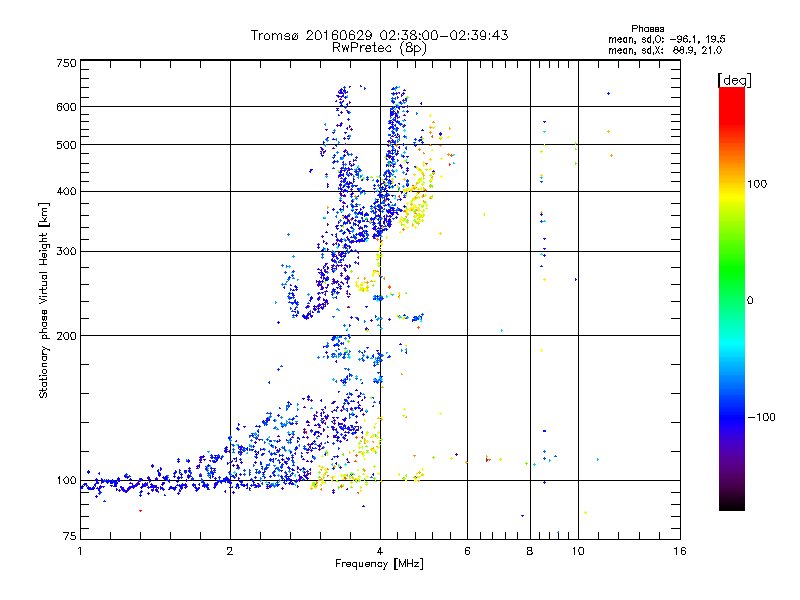Click the 'RwPretec (8p)' subtitle
The width and height of the screenshot is (800, 600).
click(379, 48)
